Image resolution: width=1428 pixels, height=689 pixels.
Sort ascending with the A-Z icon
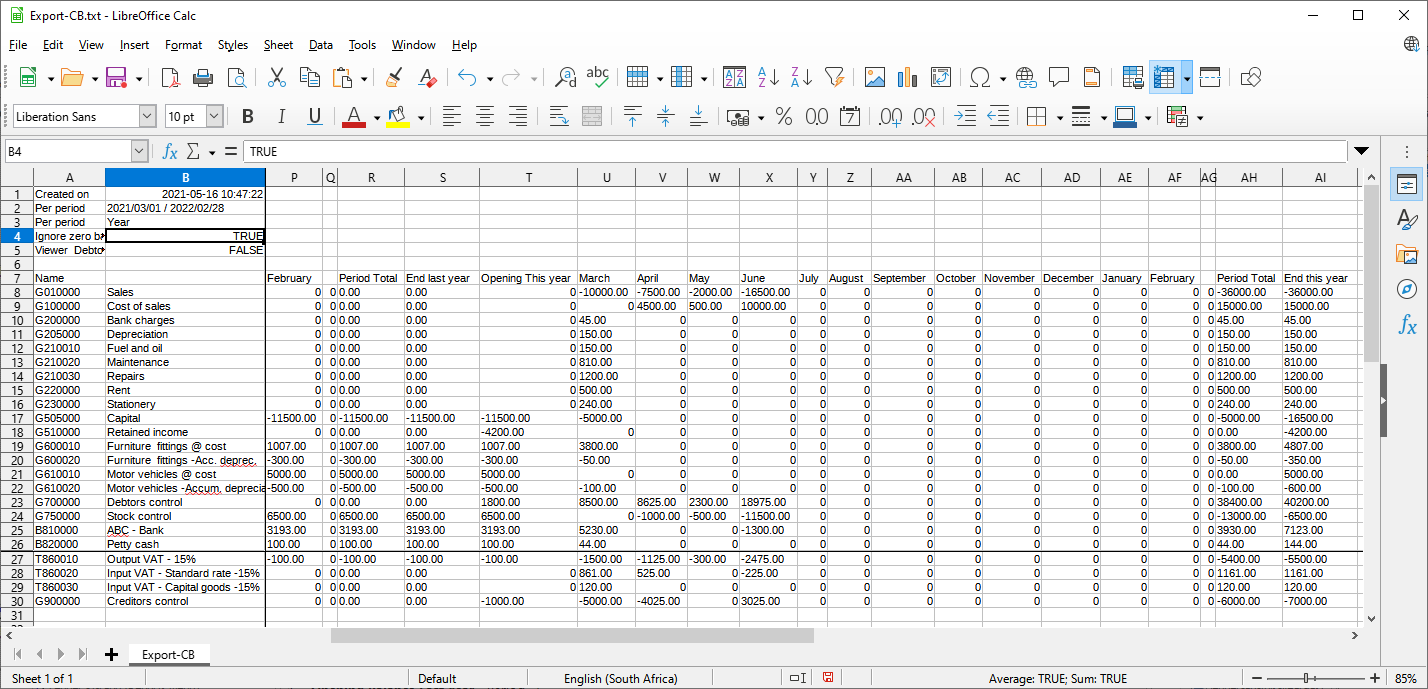pyautogui.click(x=768, y=77)
